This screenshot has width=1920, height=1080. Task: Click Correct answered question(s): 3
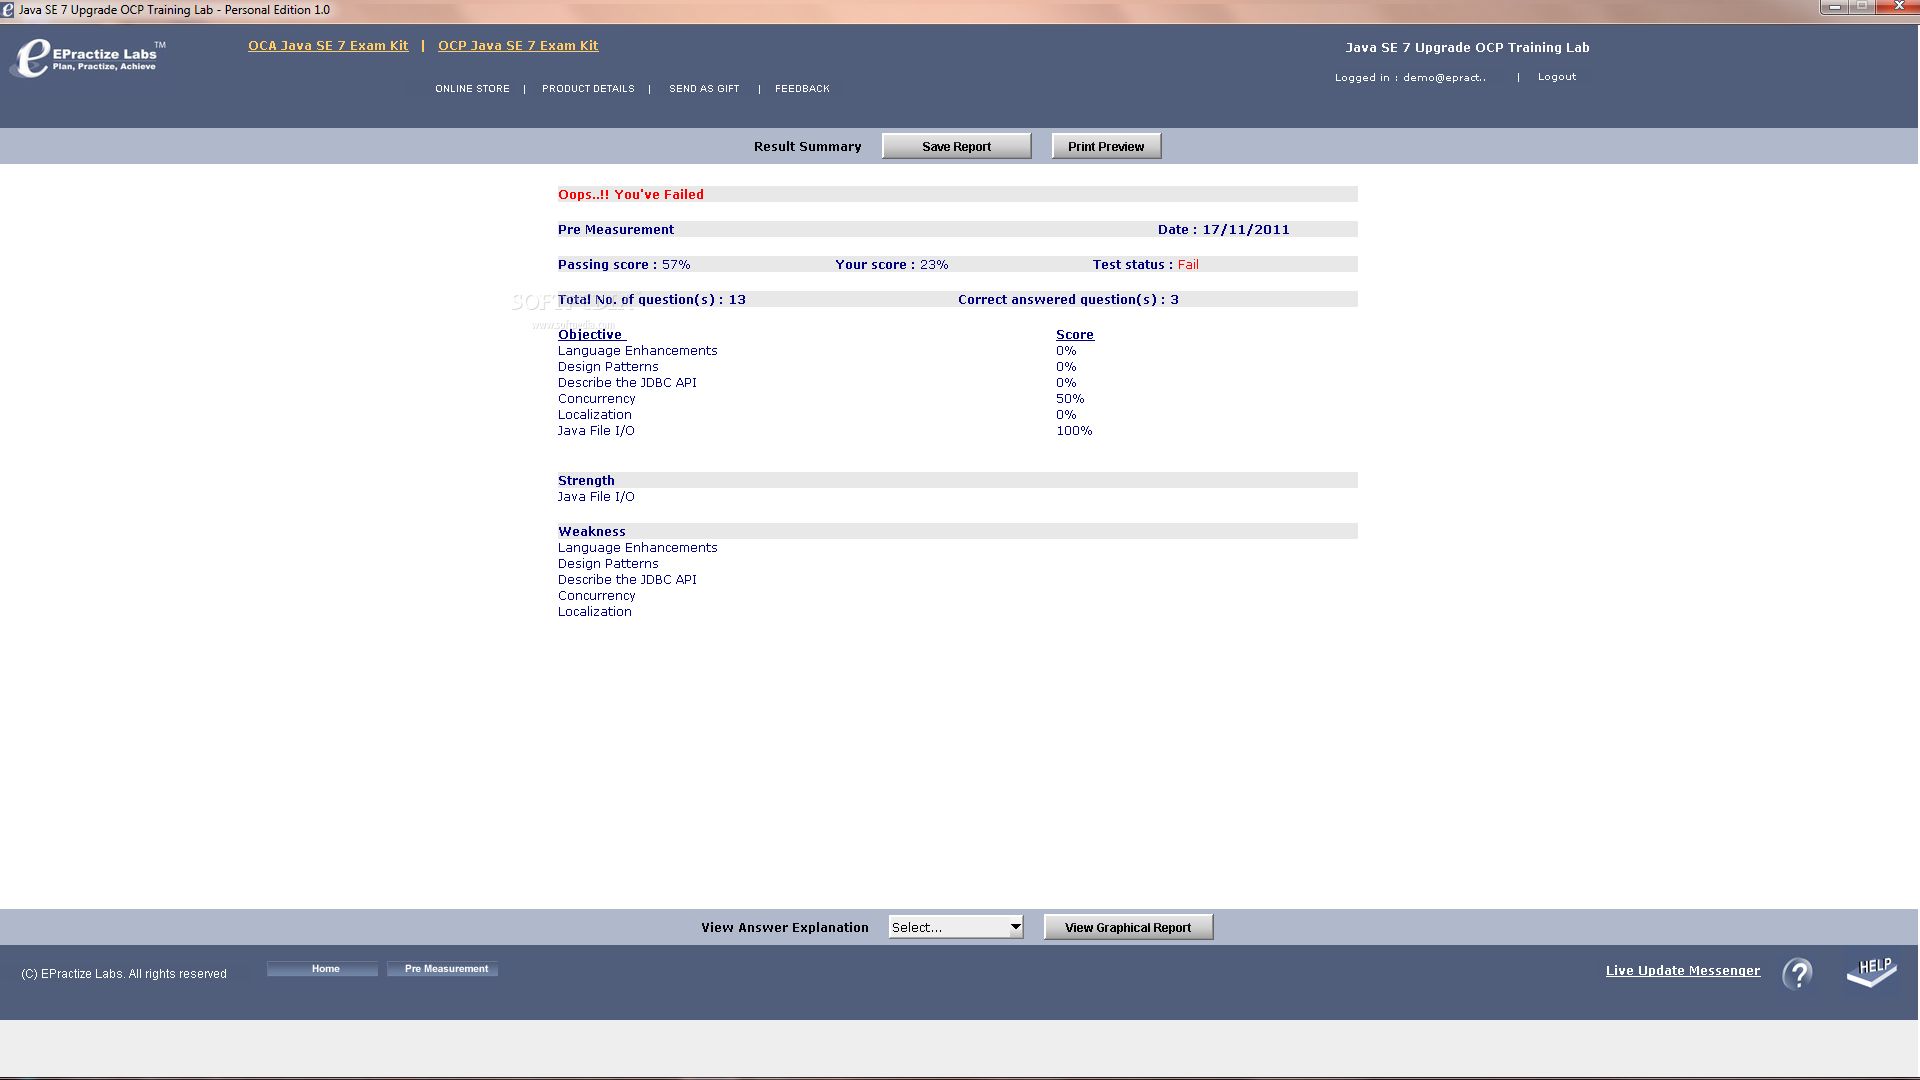1068,300
